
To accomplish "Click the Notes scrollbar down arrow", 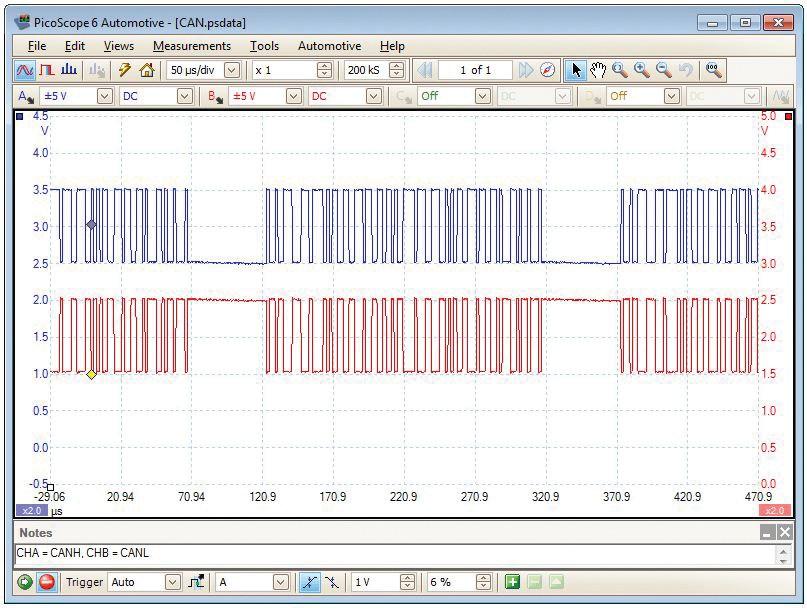I will (784, 560).
